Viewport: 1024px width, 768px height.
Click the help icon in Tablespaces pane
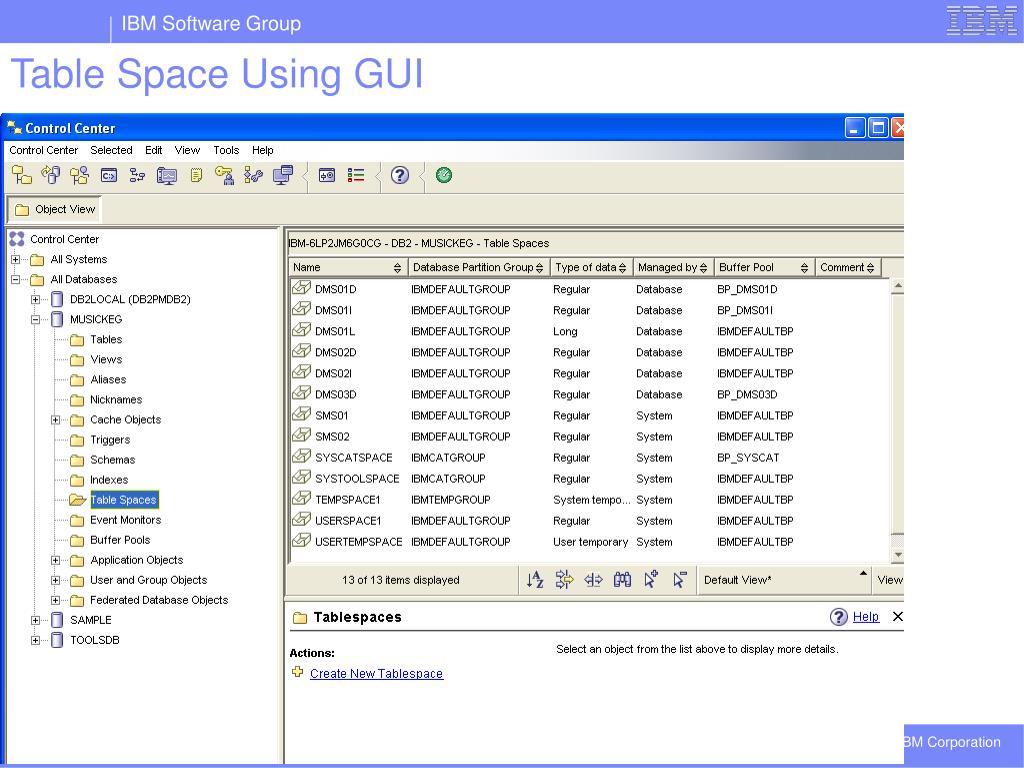(x=839, y=616)
